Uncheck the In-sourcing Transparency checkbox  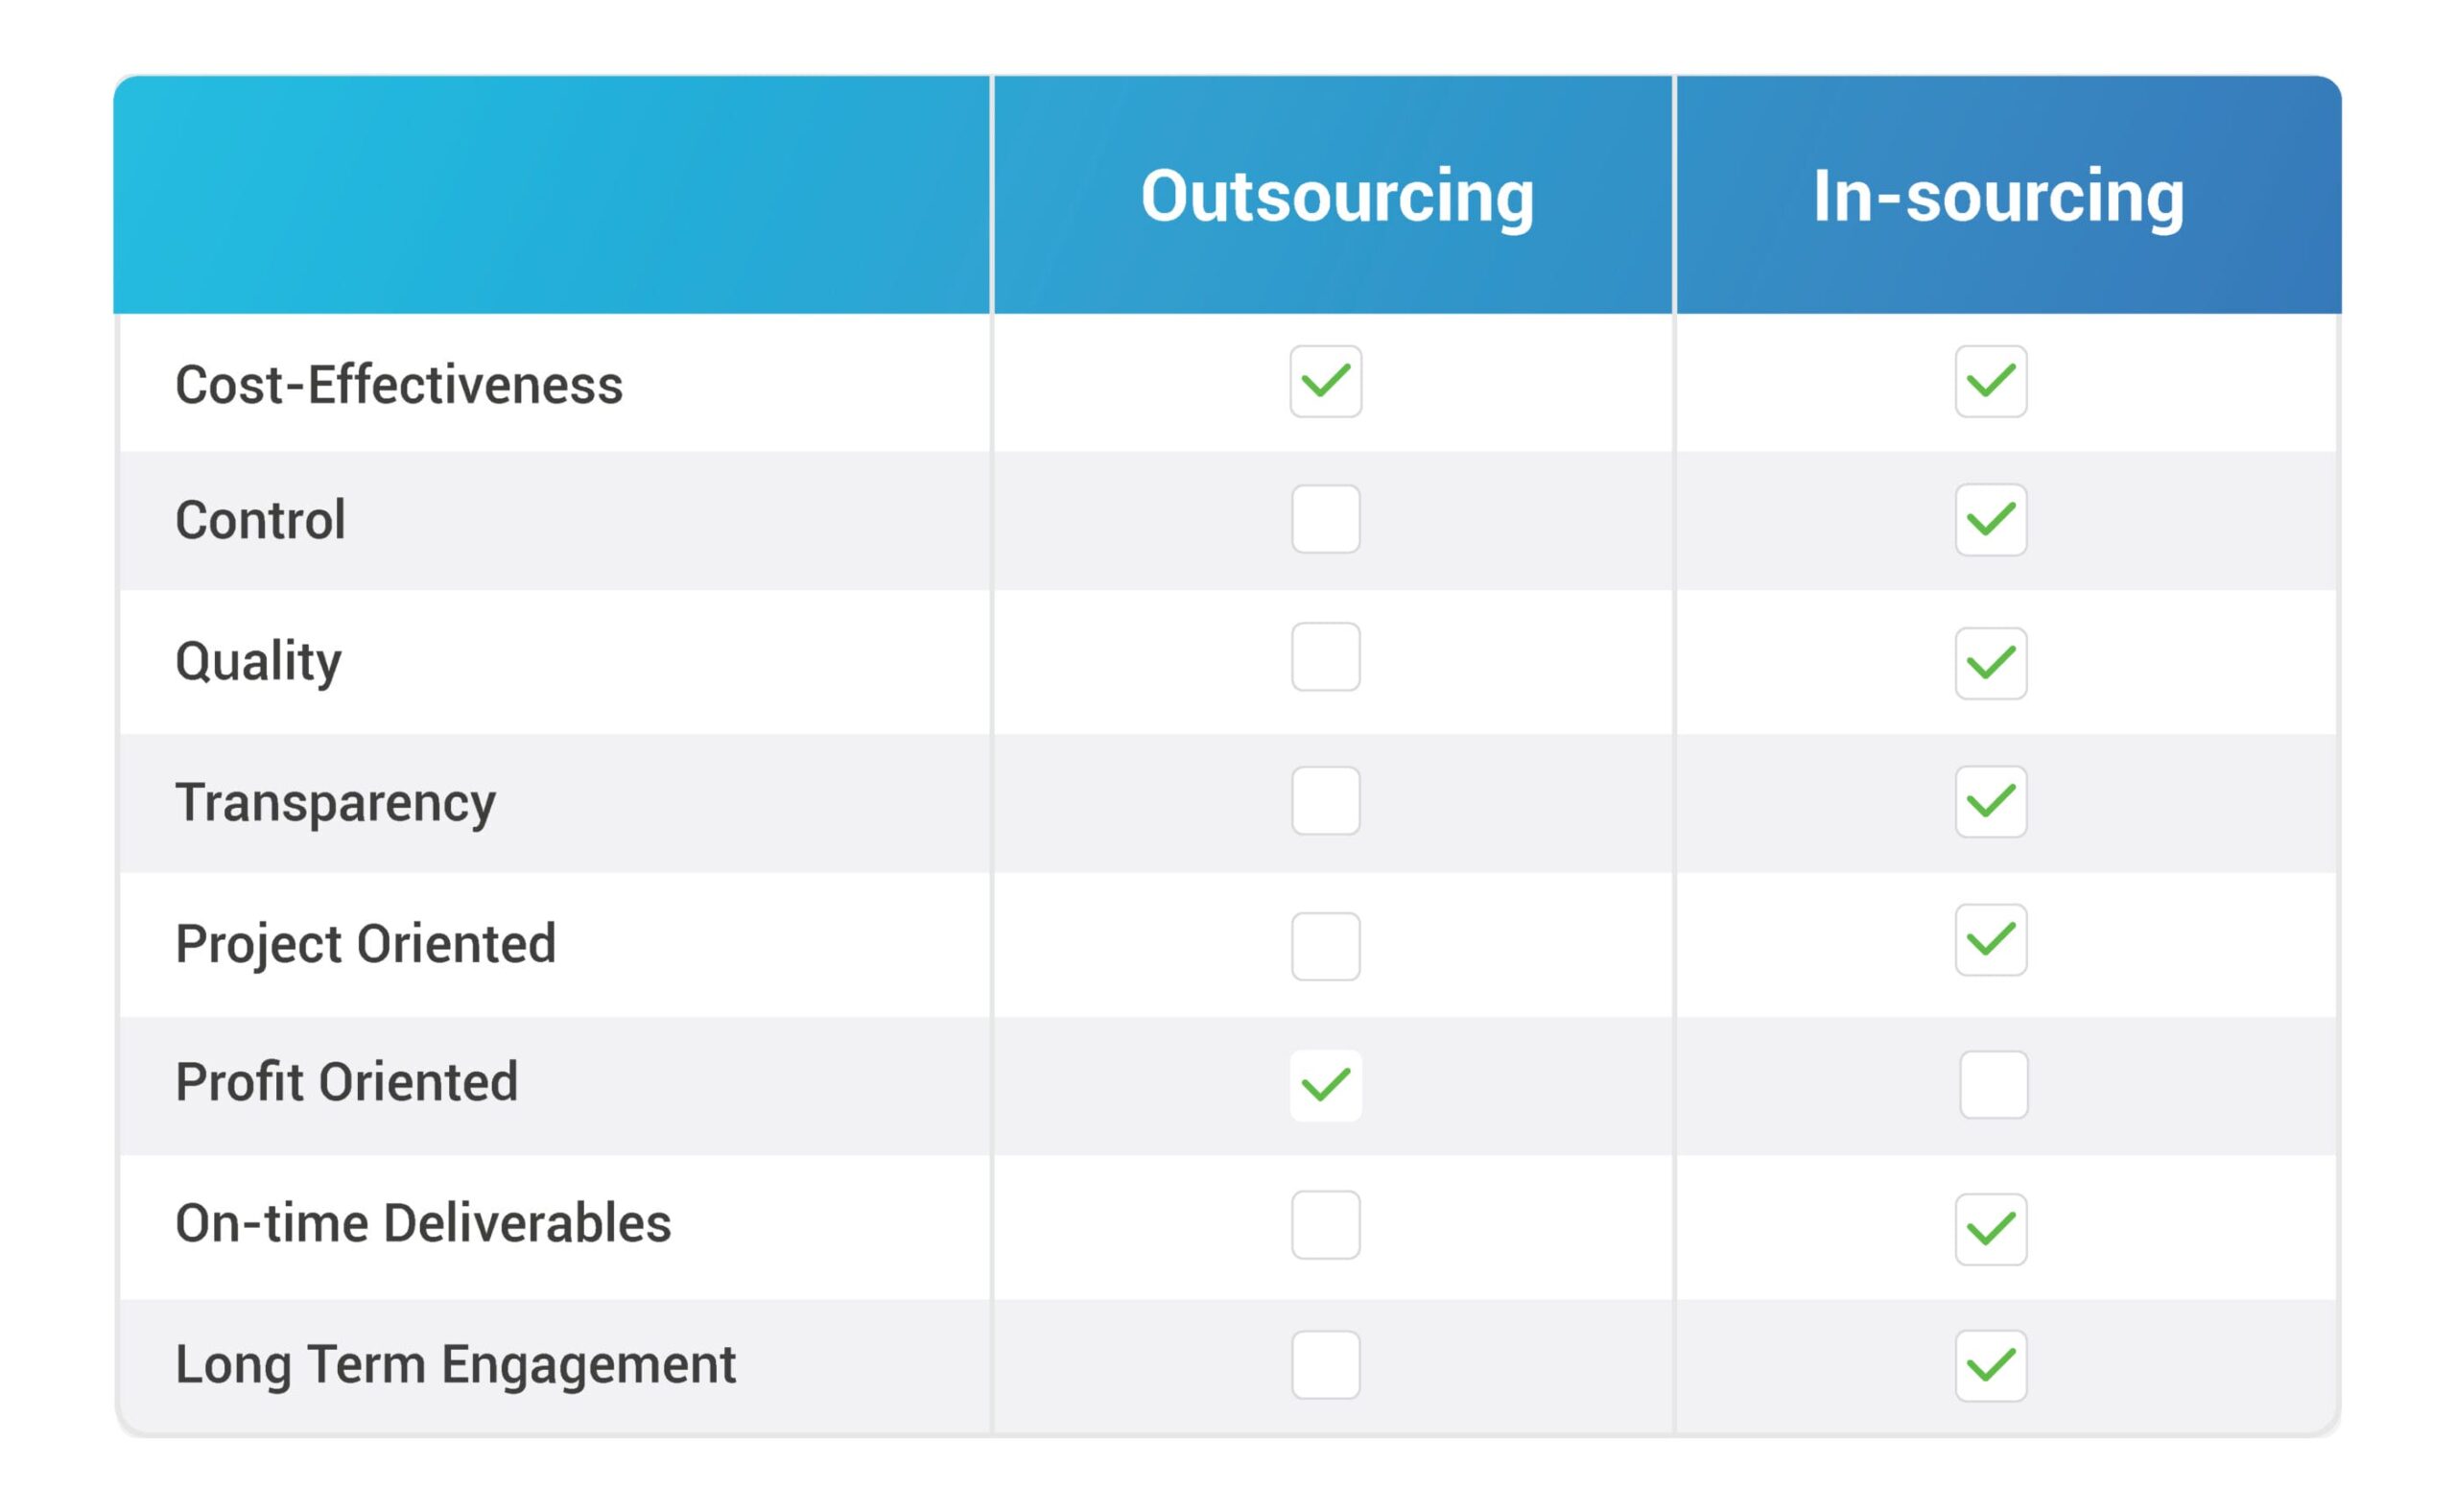1990,801
